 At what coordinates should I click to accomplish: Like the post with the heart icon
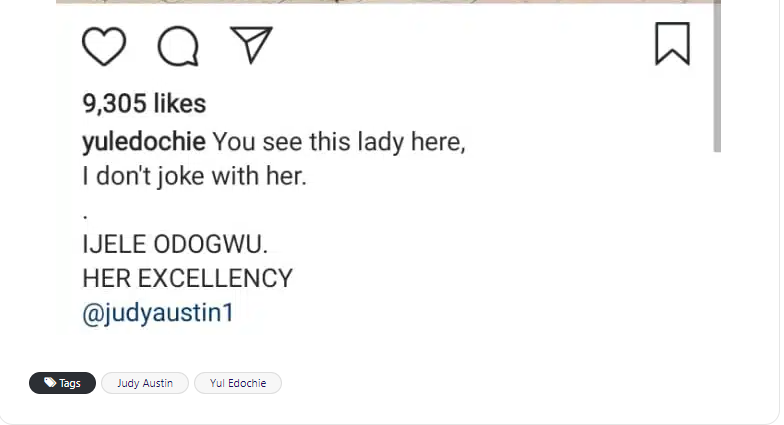click(x=104, y=46)
